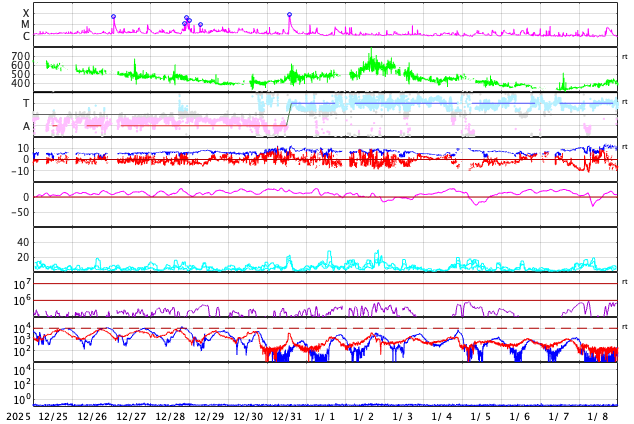Click the 2025 year label
This screenshot has width=634, height=424.
[x=18, y=416]
